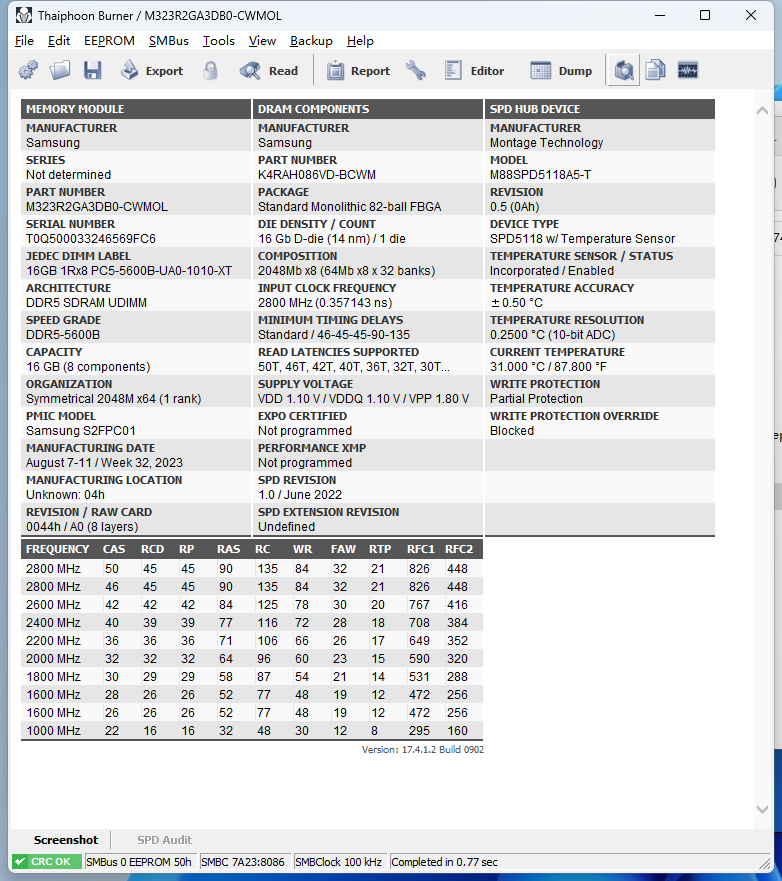The height and width of the screenshot is (881, 782).
Task: Open the Backup menu
Action: point(311,41)
